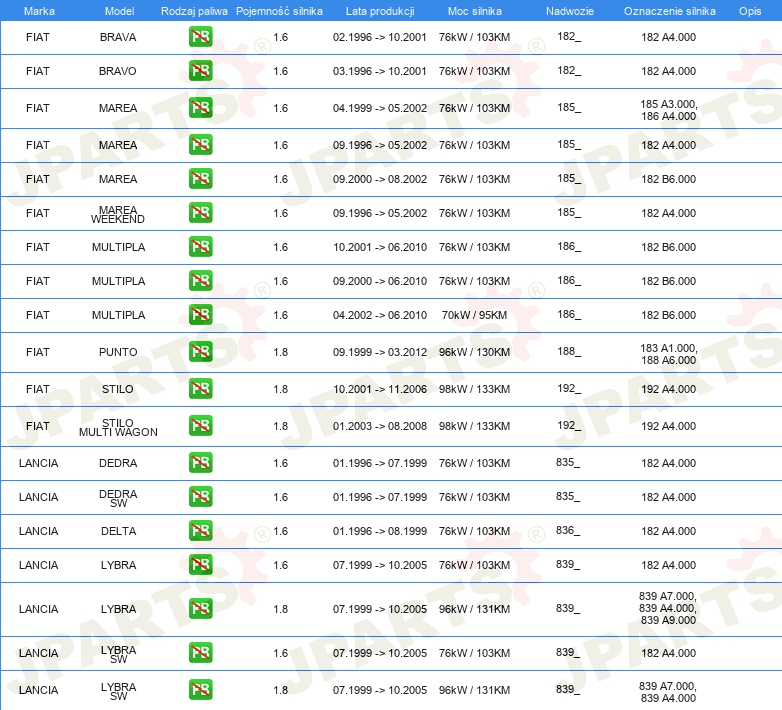Image resolution: width=782 pixels, height=710 pixels.
Task: Click the 98kW / 133KM cell in STILO row
Action: click(x=474, y=389)
